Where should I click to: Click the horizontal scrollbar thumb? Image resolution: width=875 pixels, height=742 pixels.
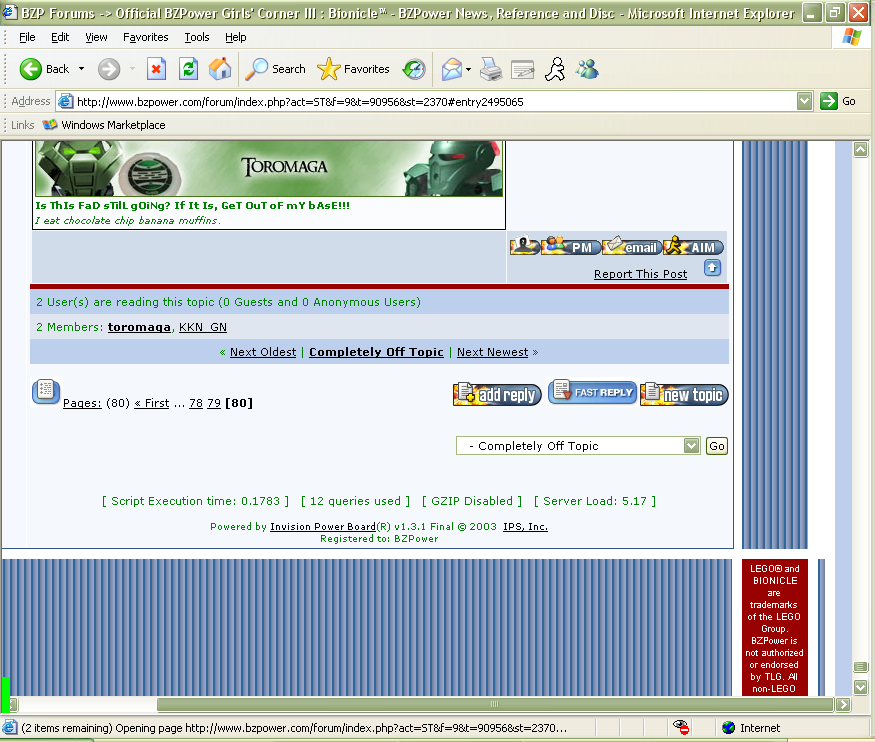point(494,704)
